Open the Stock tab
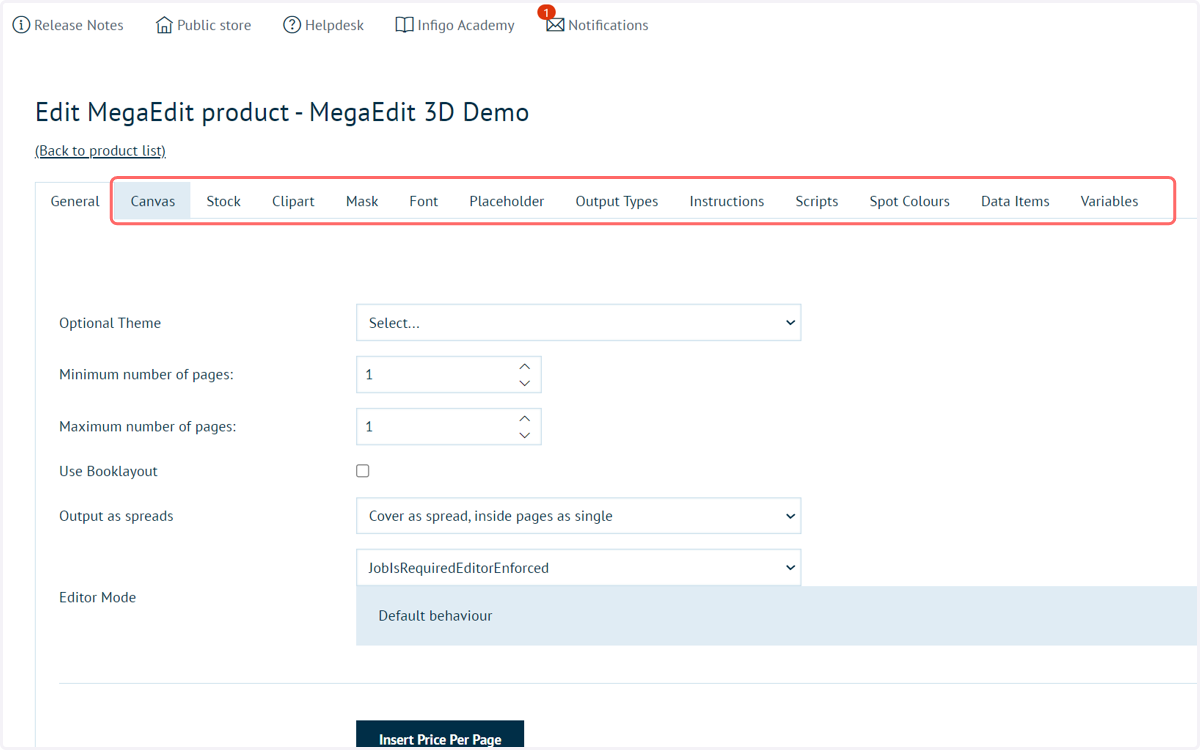The width and height of the screenshot is (1200, 750). pyautogui.click(x=224, y=201)
